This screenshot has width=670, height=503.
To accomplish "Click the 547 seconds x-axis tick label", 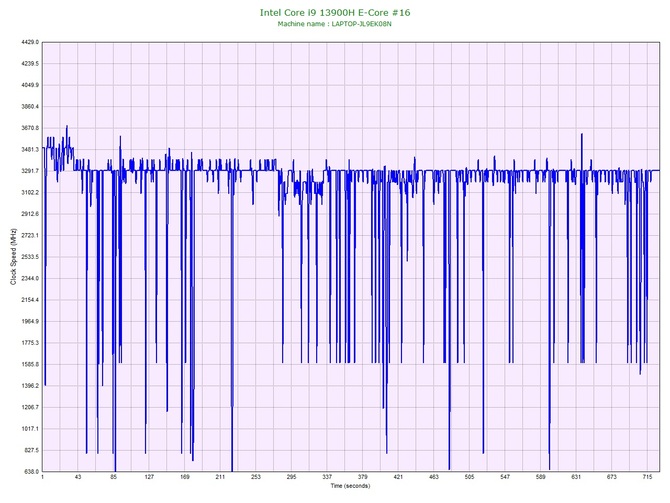I will point(505,477).
